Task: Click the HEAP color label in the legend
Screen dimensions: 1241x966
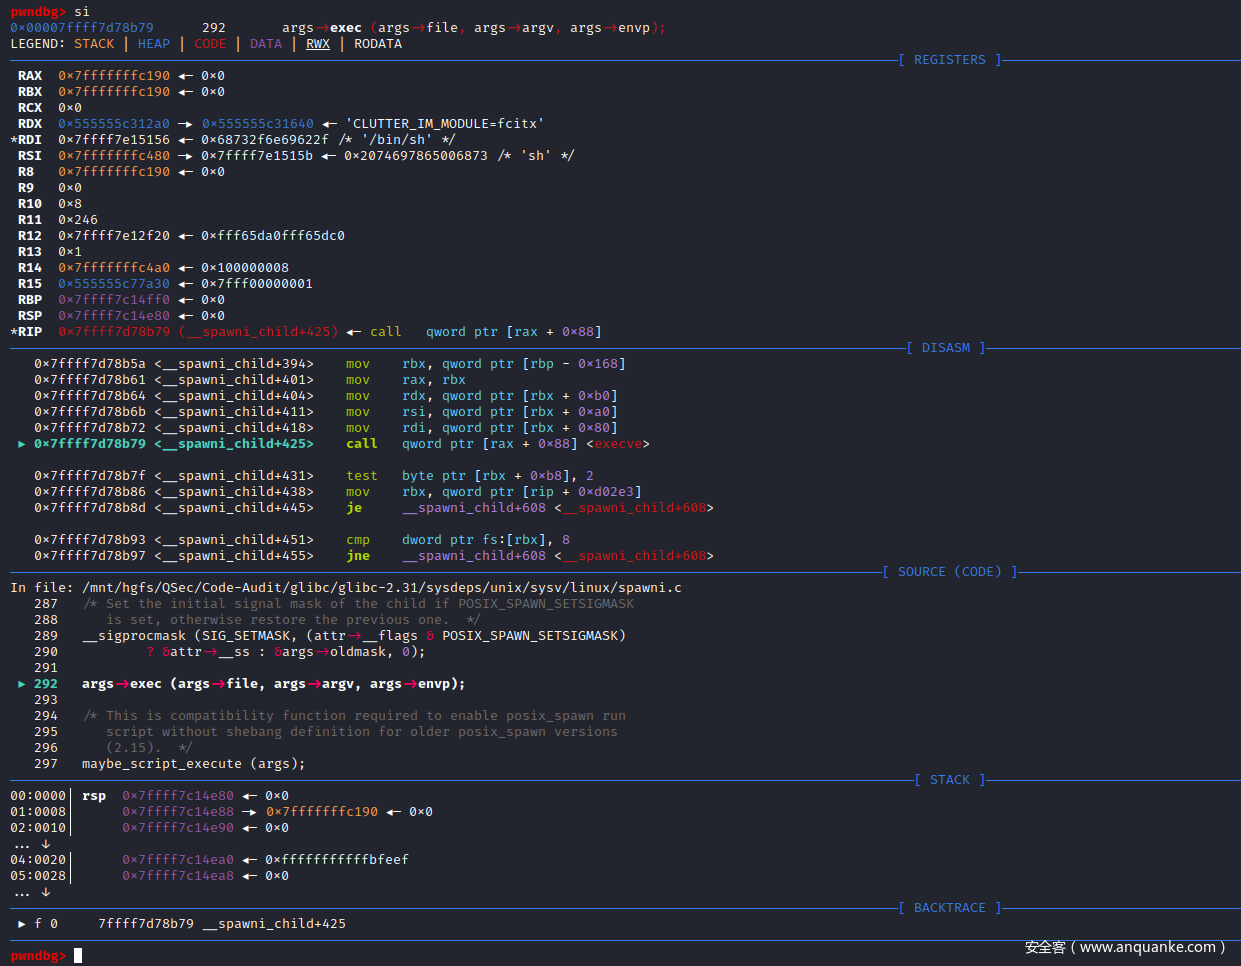Action: coord(154,44)
